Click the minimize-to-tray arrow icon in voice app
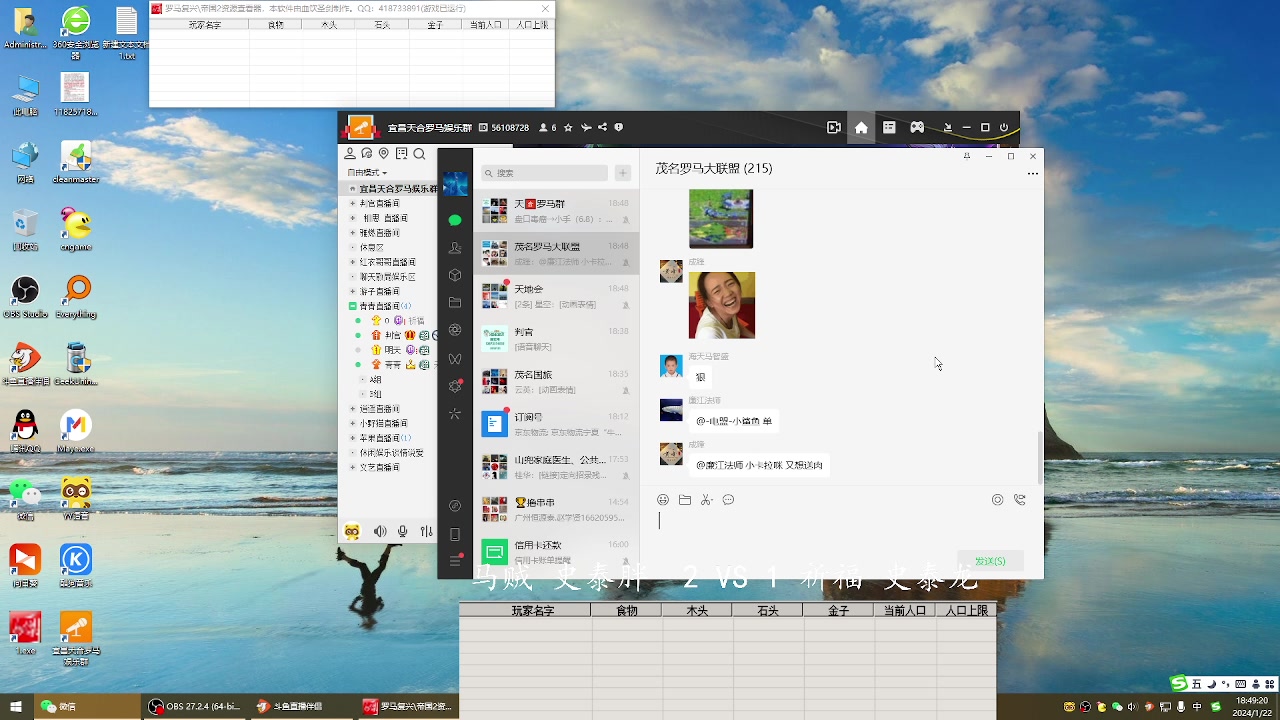 (947, 128)
